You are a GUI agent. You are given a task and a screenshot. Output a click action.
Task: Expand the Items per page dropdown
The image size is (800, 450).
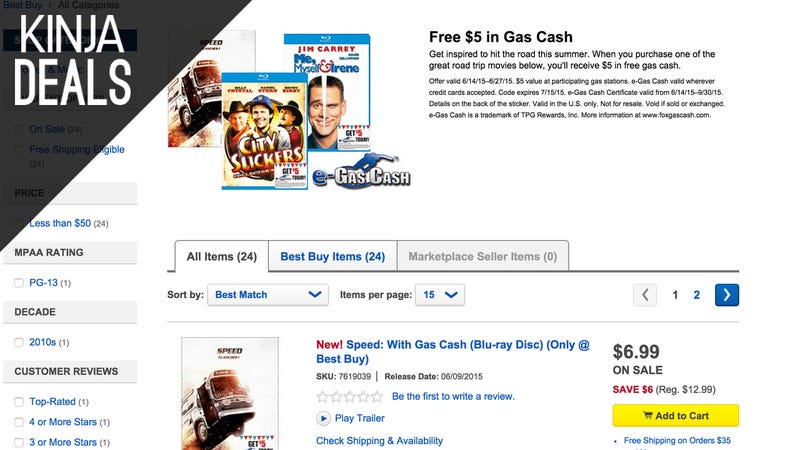[440, 295]
